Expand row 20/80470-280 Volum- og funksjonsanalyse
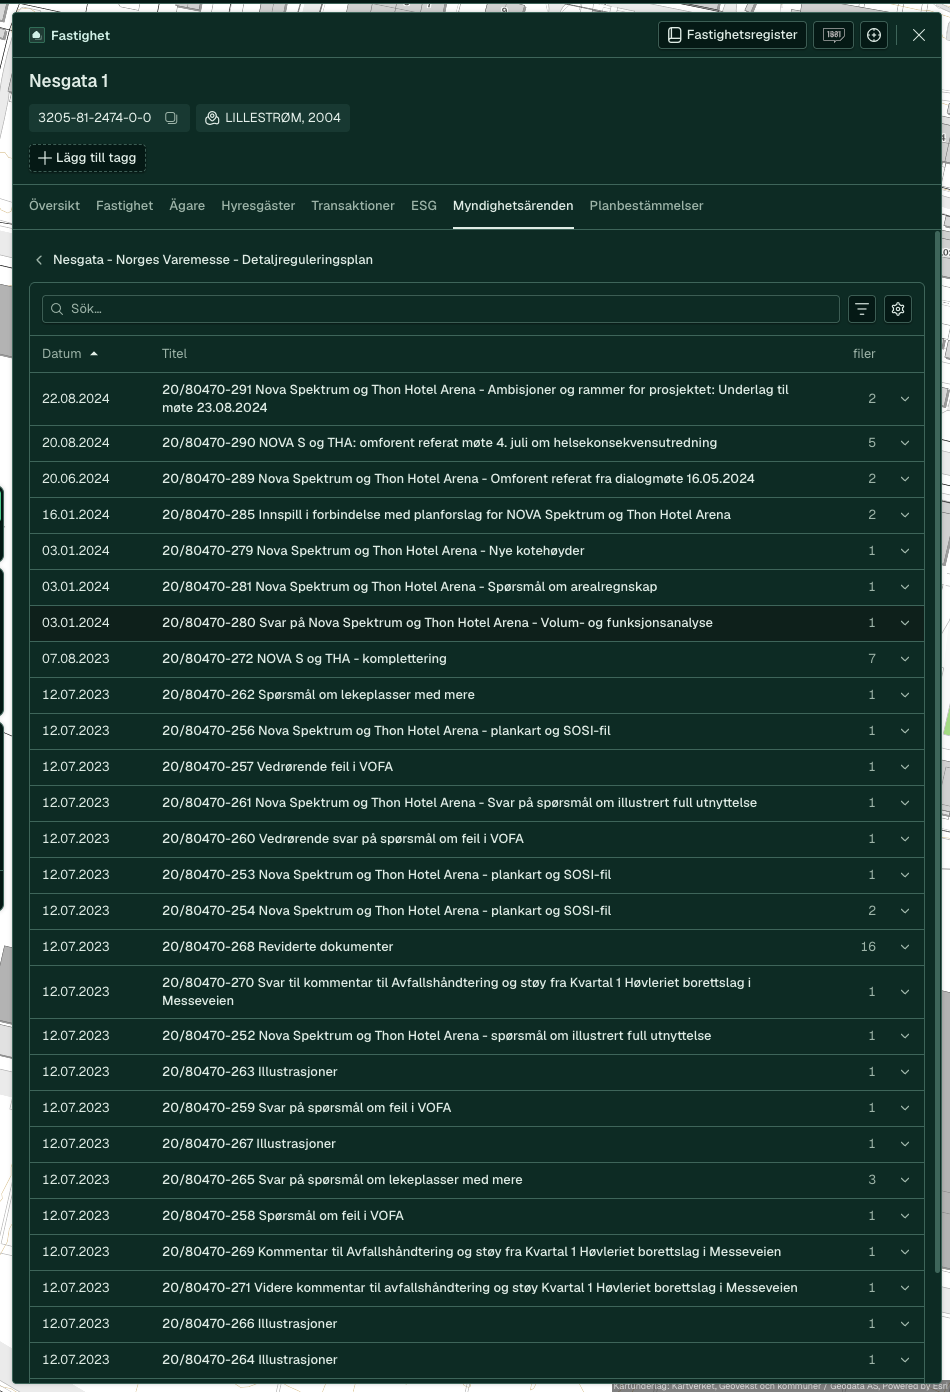Screen dimensions: 950x1392 [x=905, y=623]
